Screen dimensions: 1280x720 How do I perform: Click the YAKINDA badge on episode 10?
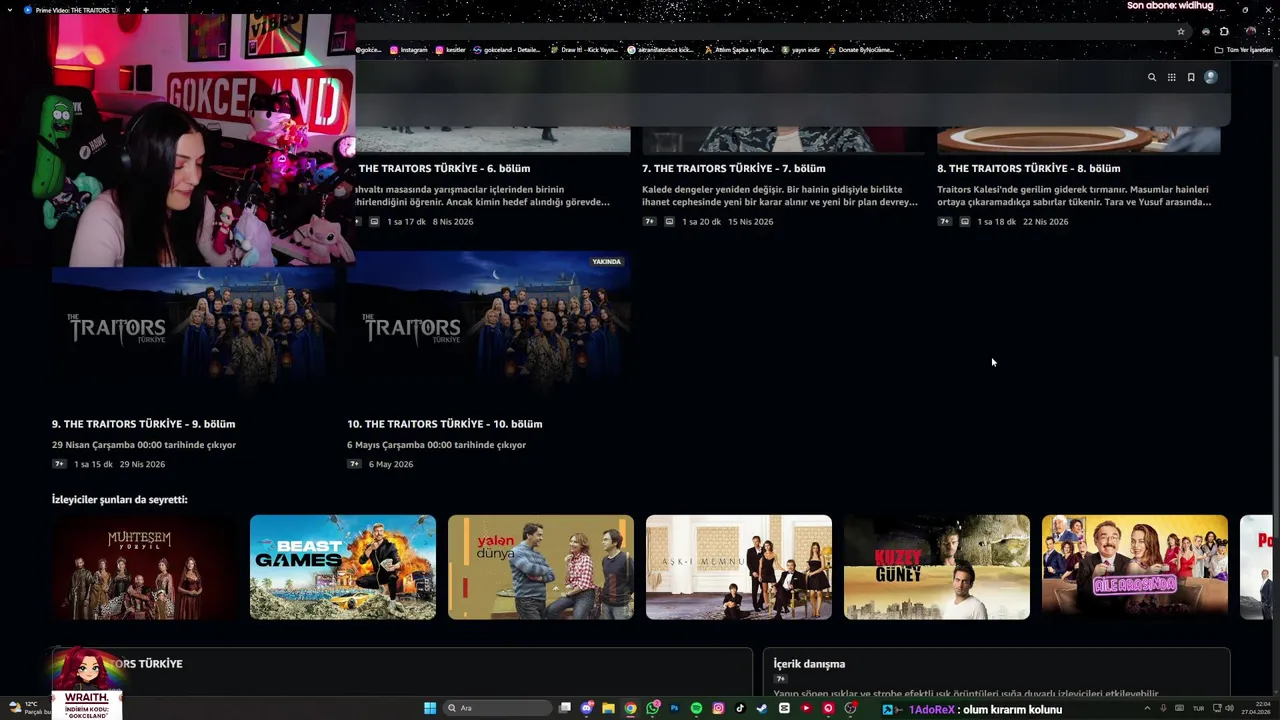[607, 262]
